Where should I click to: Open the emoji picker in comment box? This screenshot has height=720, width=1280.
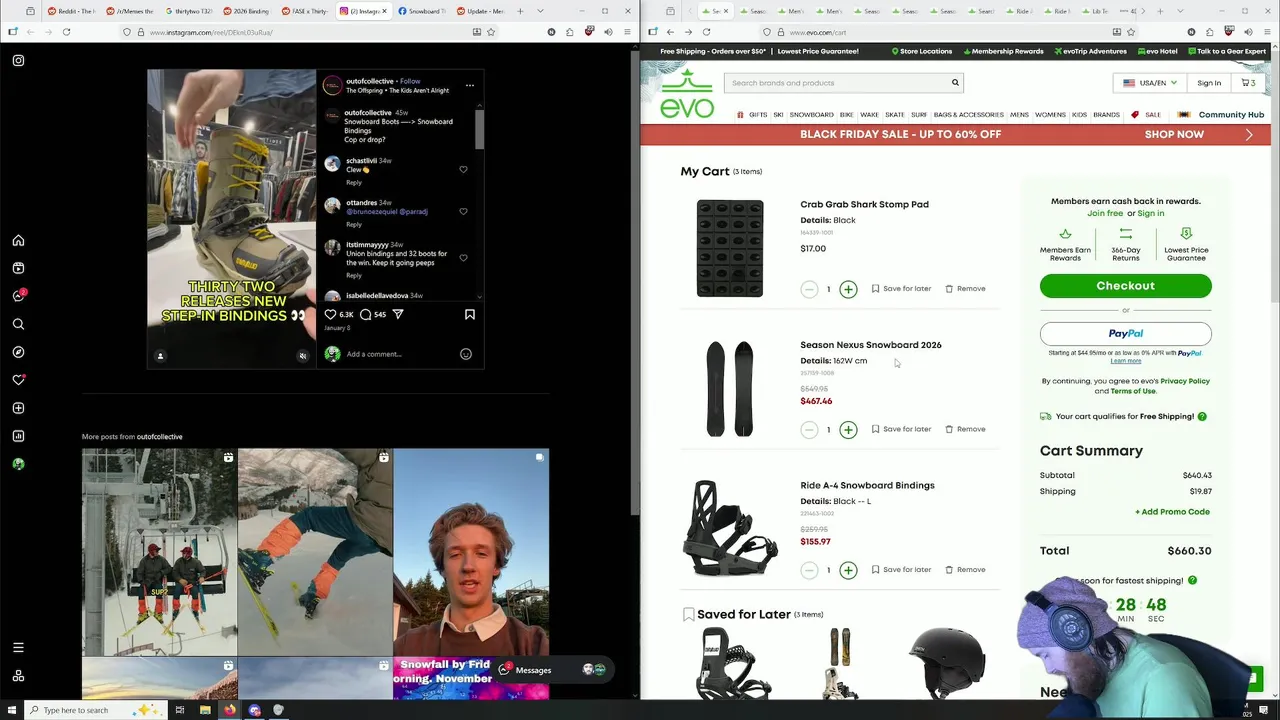[x=466, y=354]
